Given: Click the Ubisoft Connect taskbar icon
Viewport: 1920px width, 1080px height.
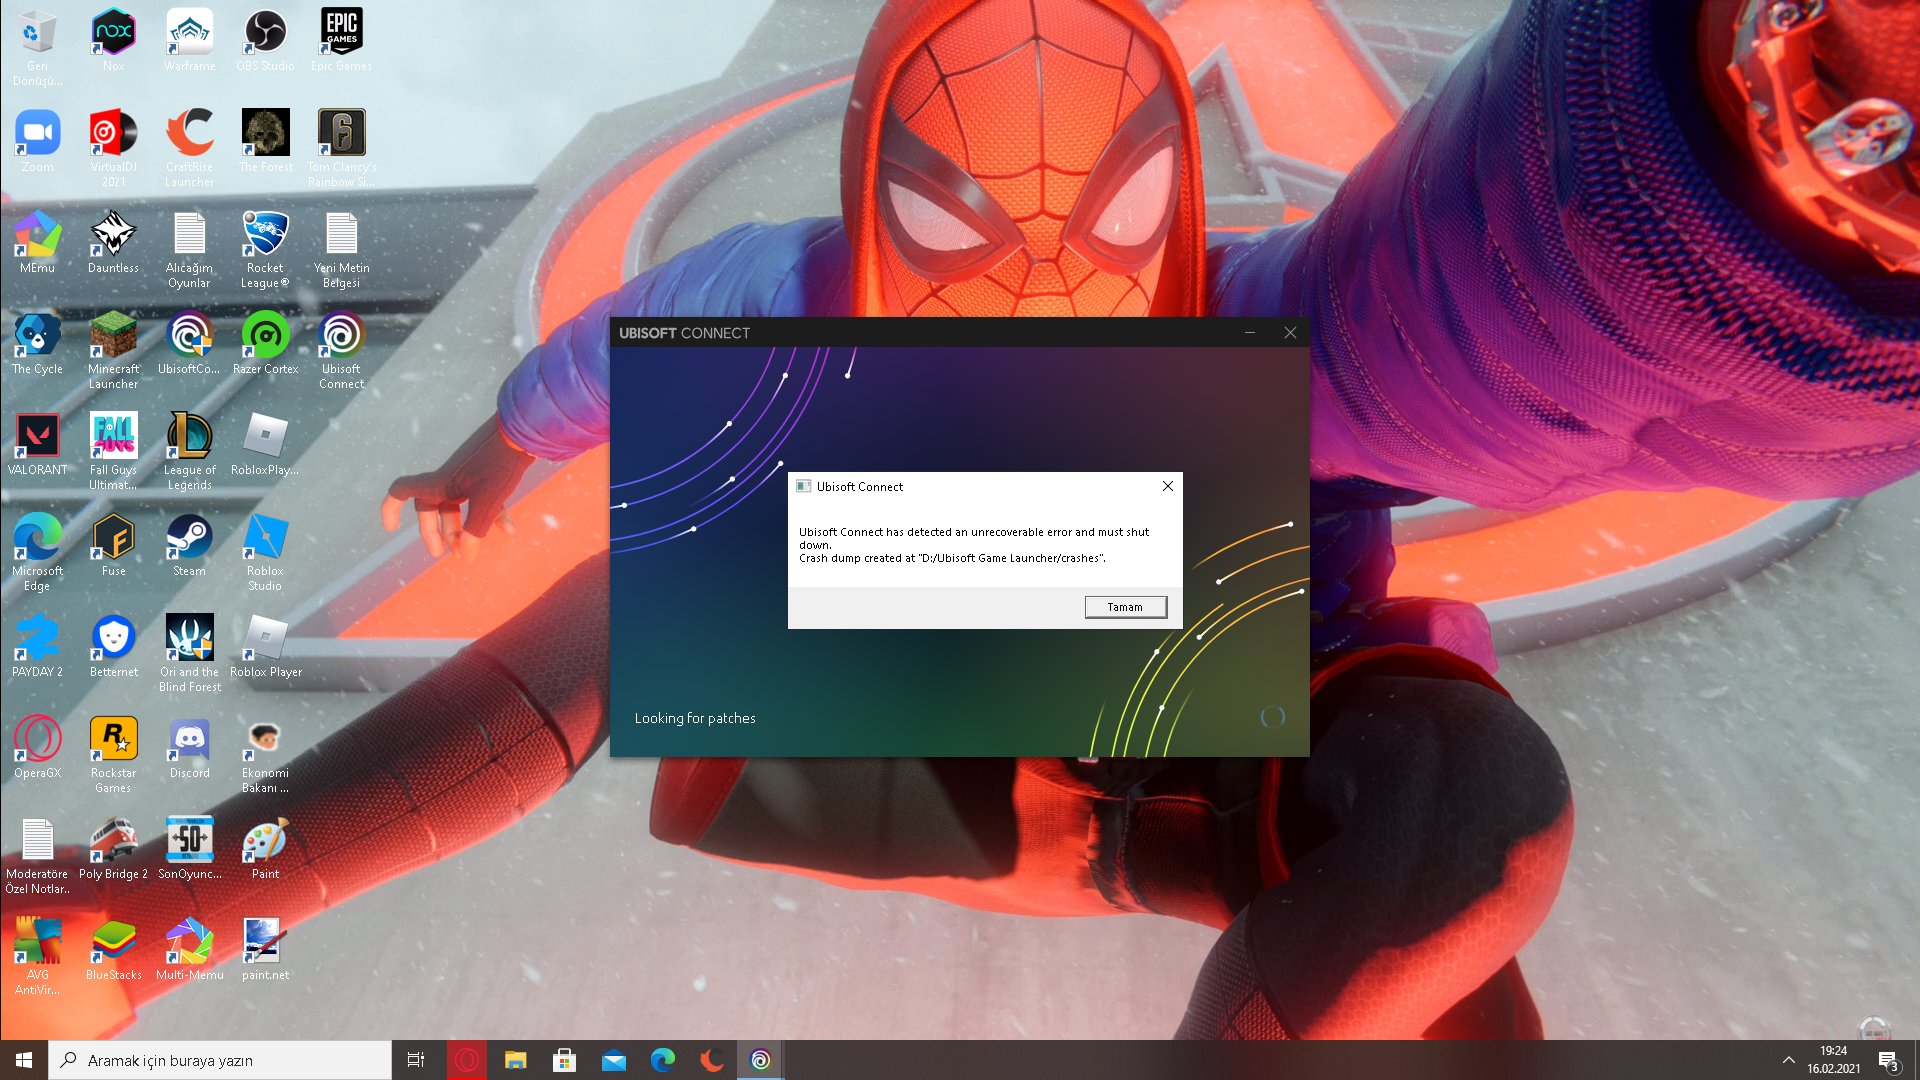Looking at the screenshot, I should (760, 1060).
